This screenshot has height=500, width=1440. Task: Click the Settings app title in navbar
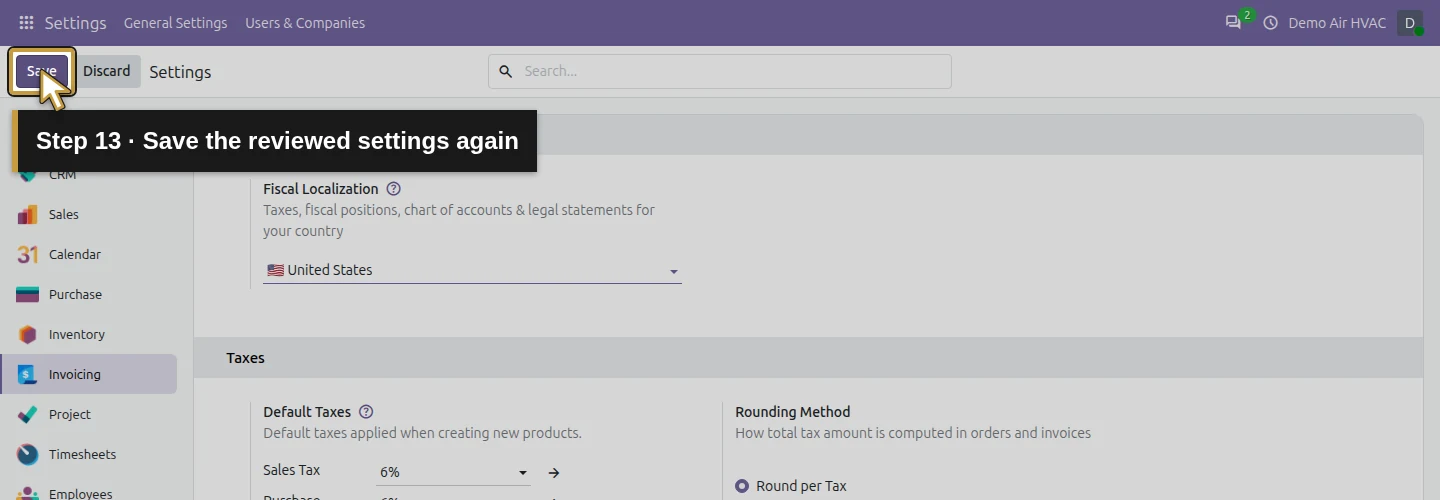tap(76, 22)
